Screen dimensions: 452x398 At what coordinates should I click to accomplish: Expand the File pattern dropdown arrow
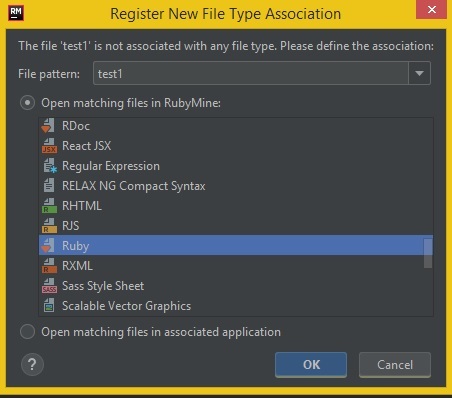click(419, 73)
